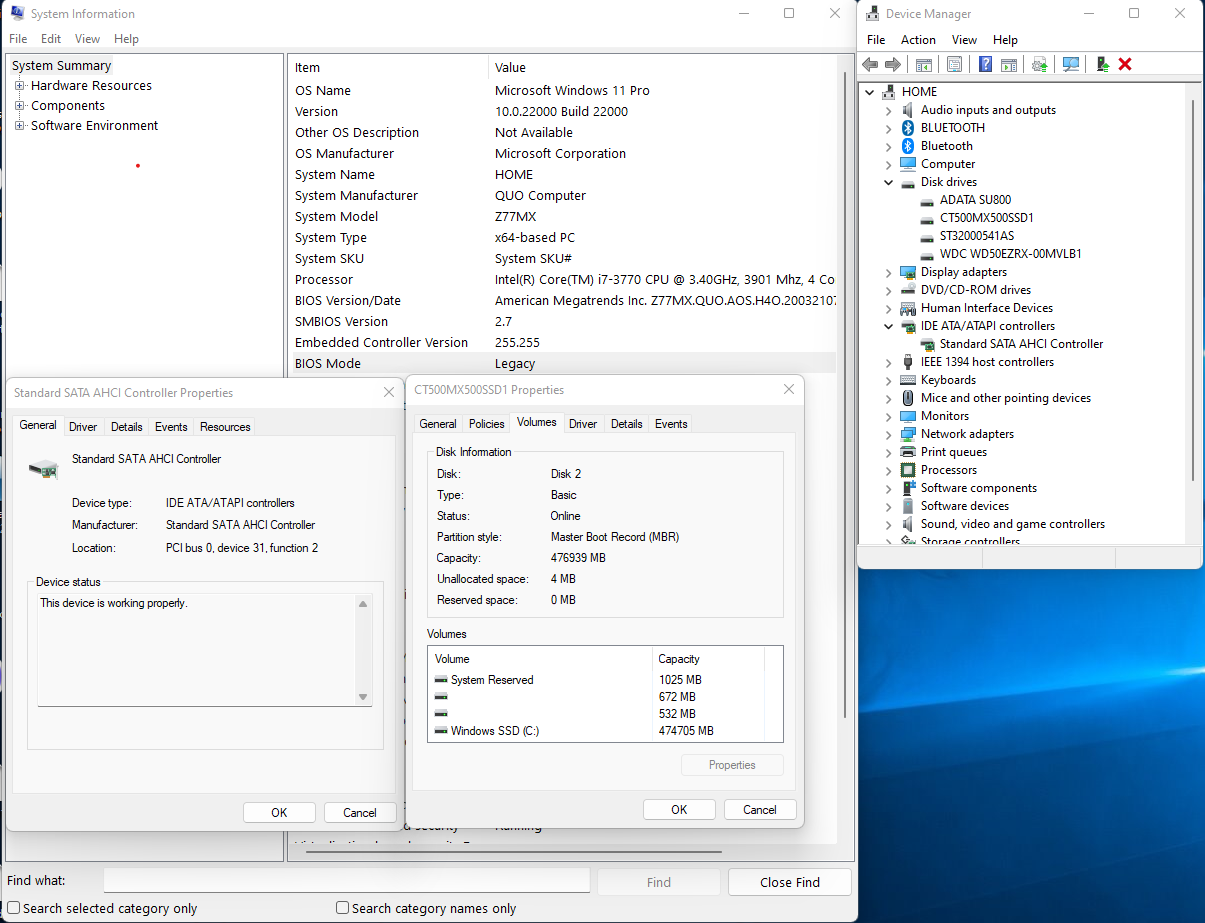Collapse the HOME root node
Image resolution: width=1205 pixels, height=923 pixels.
pos(869,92)
